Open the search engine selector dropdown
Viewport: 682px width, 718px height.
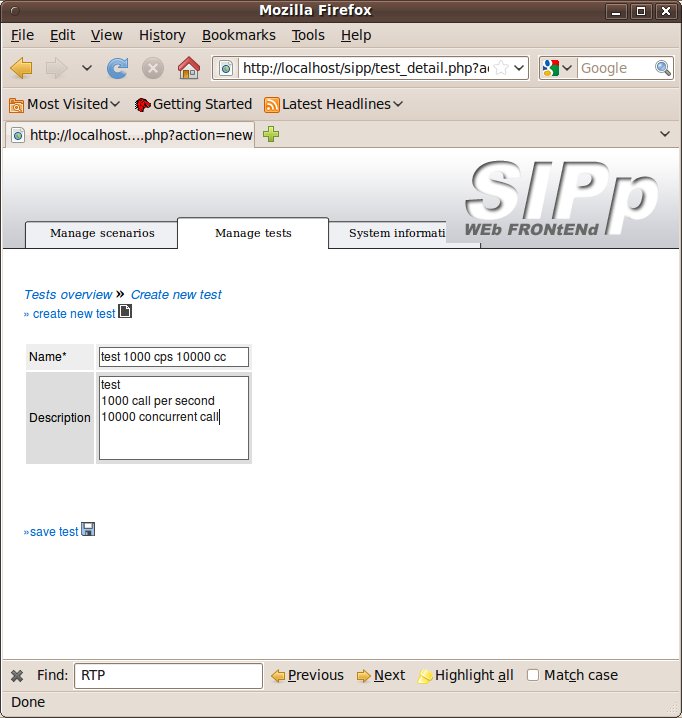557,68
